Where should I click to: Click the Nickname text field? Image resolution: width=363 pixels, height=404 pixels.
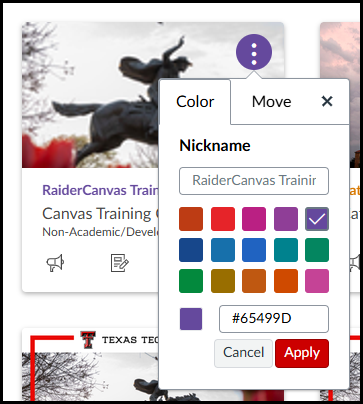pyautogui.click(x=254, y=181)
